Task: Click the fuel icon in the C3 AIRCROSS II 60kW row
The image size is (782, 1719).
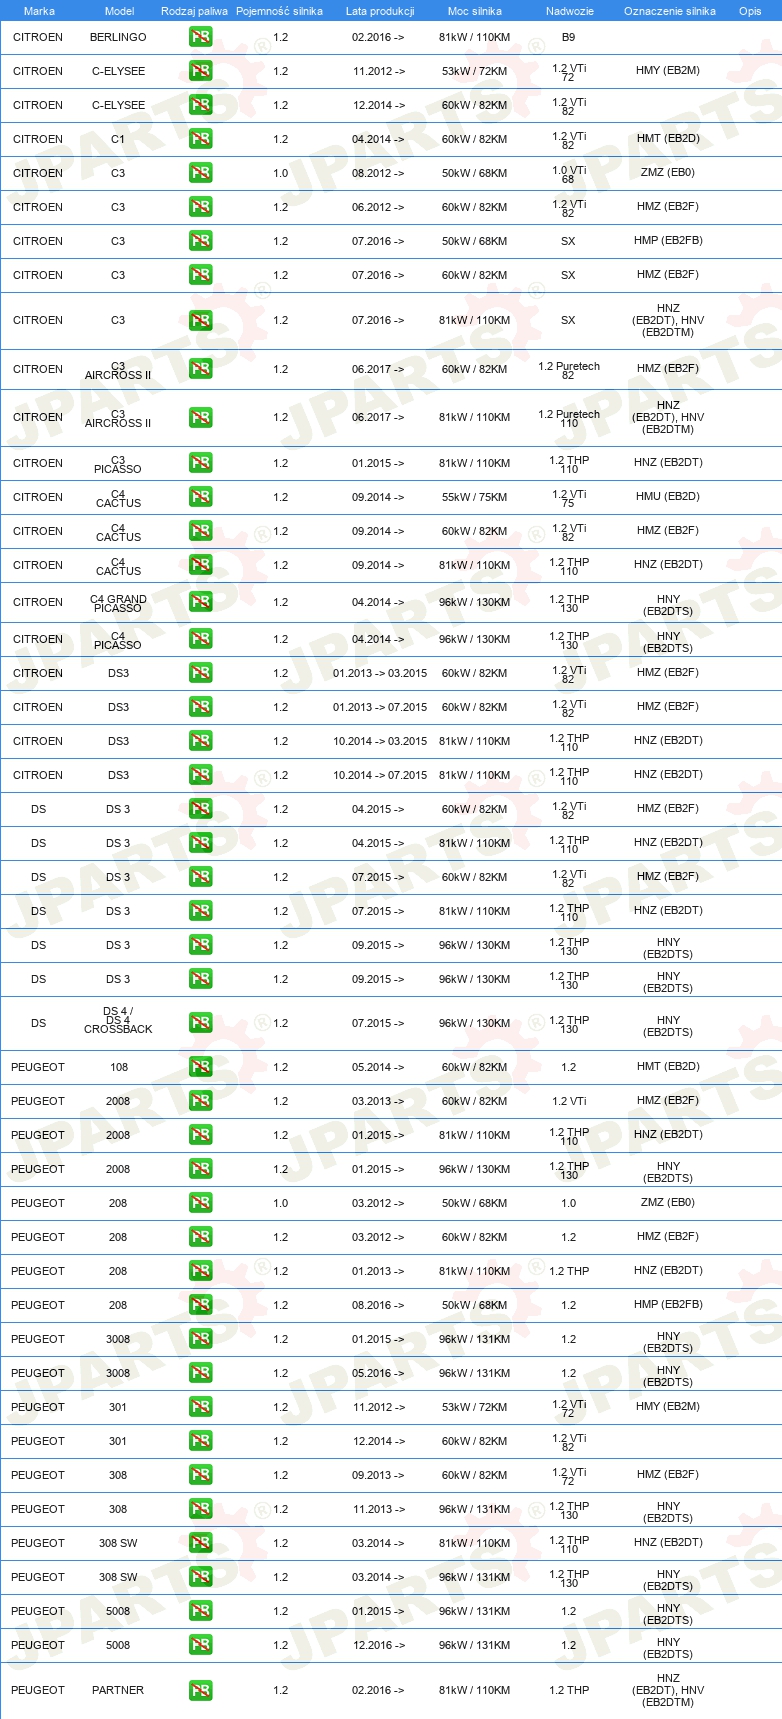Action: click(200, 369)
